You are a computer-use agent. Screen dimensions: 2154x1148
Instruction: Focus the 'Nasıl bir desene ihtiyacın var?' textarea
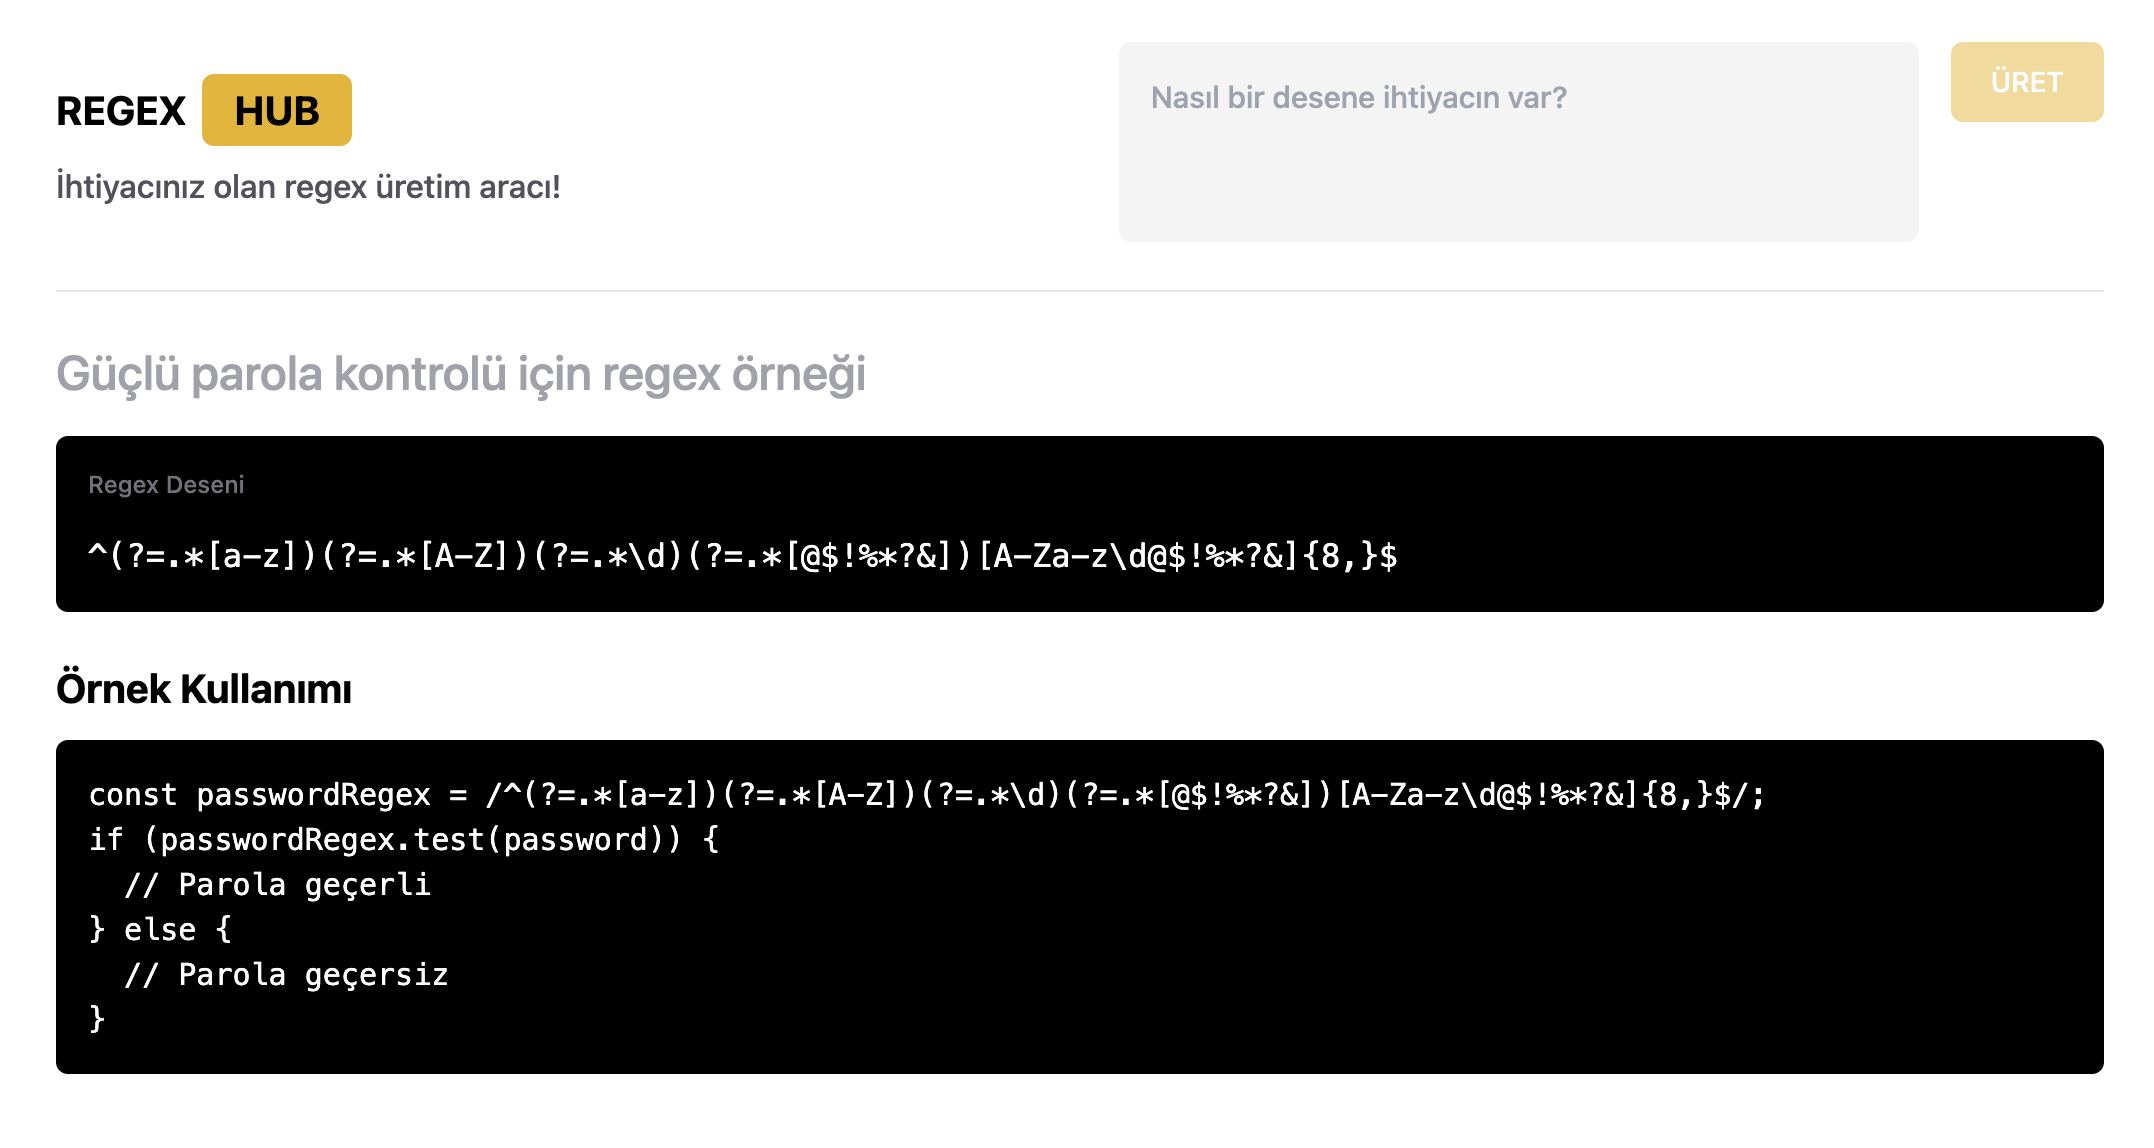(1518, 142)
